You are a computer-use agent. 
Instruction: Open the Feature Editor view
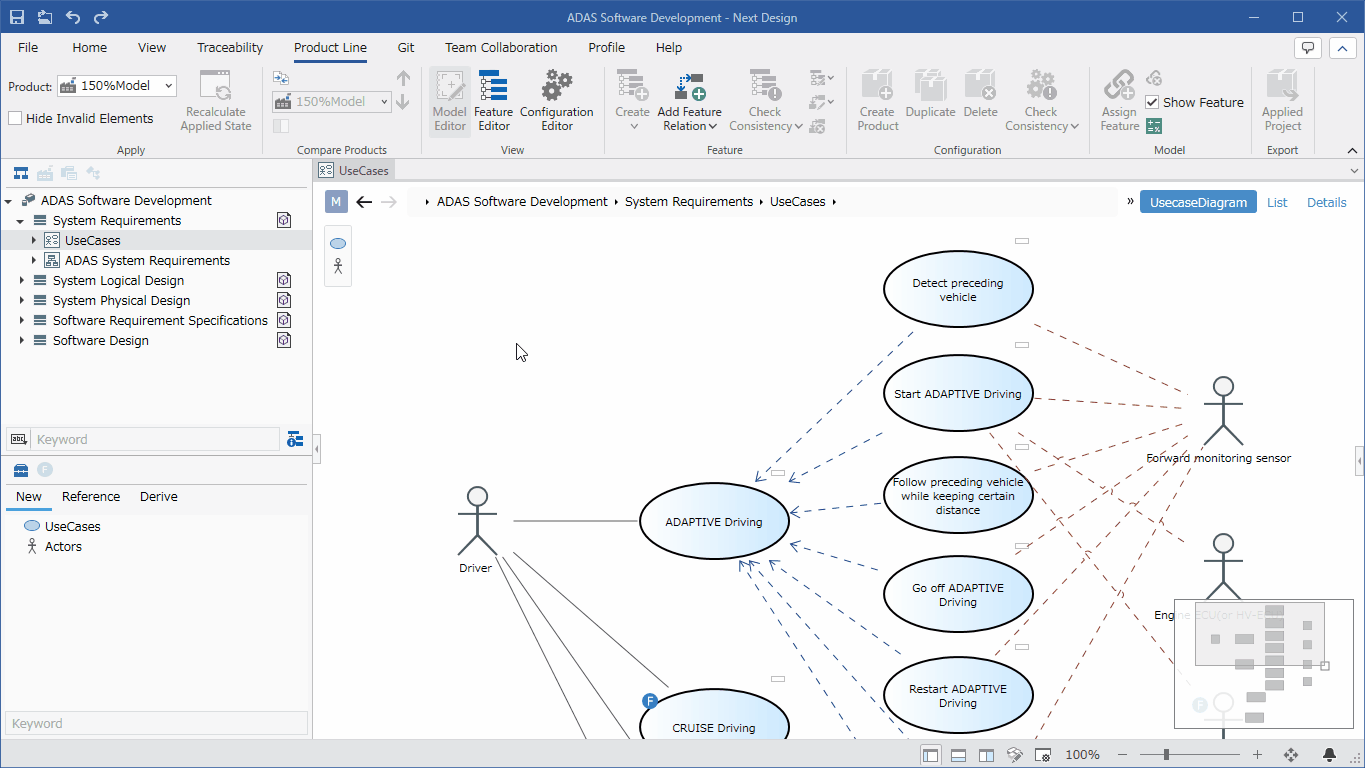[x=493, y=101]
